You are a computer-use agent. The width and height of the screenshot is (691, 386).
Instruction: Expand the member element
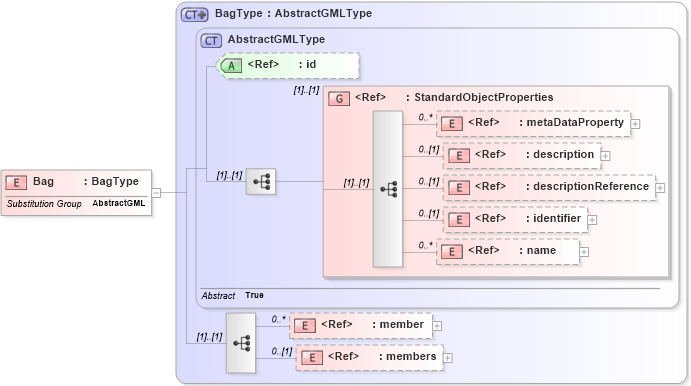point(437,326)
